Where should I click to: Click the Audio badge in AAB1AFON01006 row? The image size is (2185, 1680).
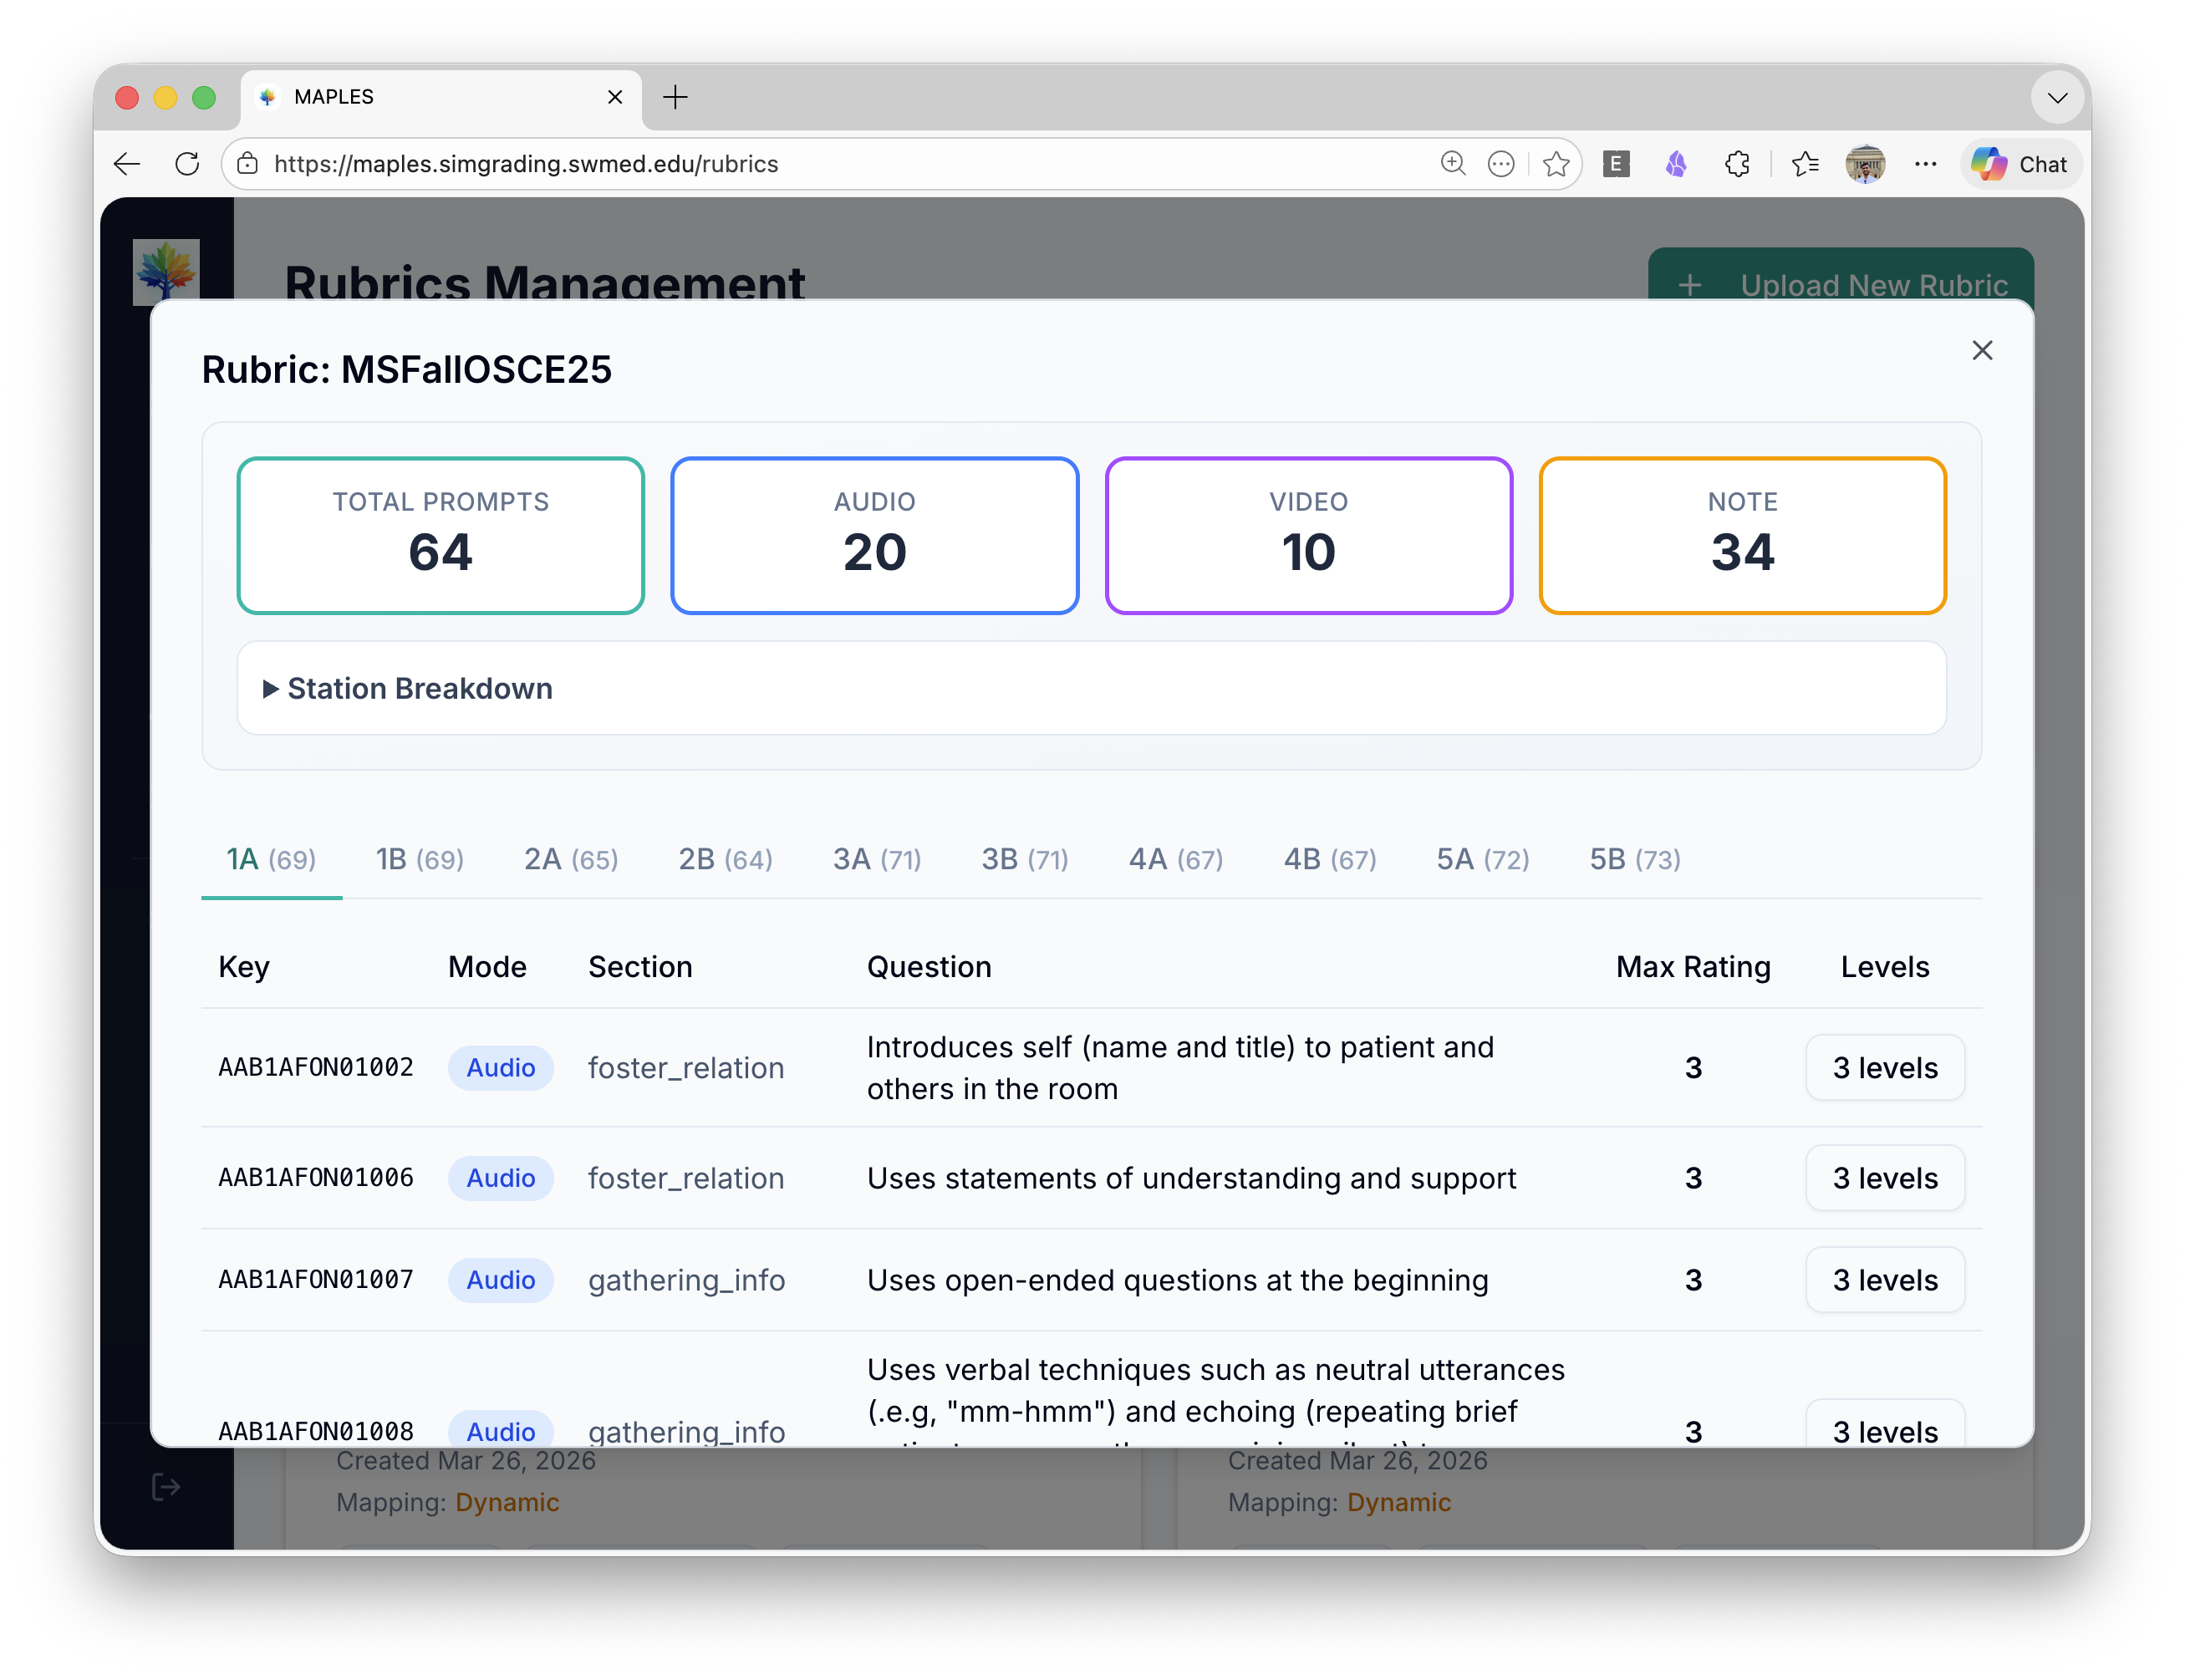pos(500,1177)
